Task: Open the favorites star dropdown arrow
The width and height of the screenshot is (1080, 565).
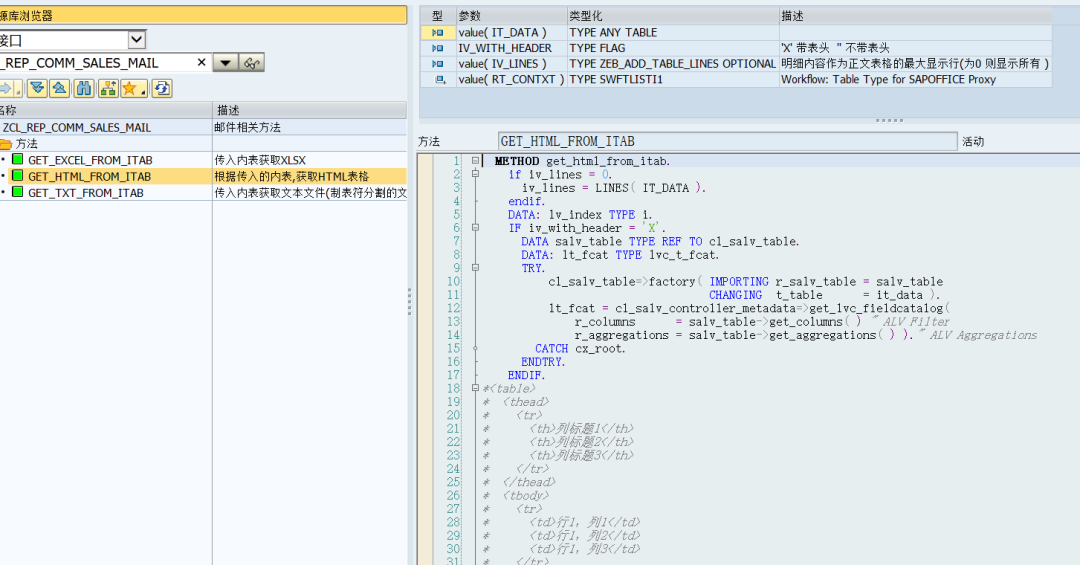Action: point(143,90)
